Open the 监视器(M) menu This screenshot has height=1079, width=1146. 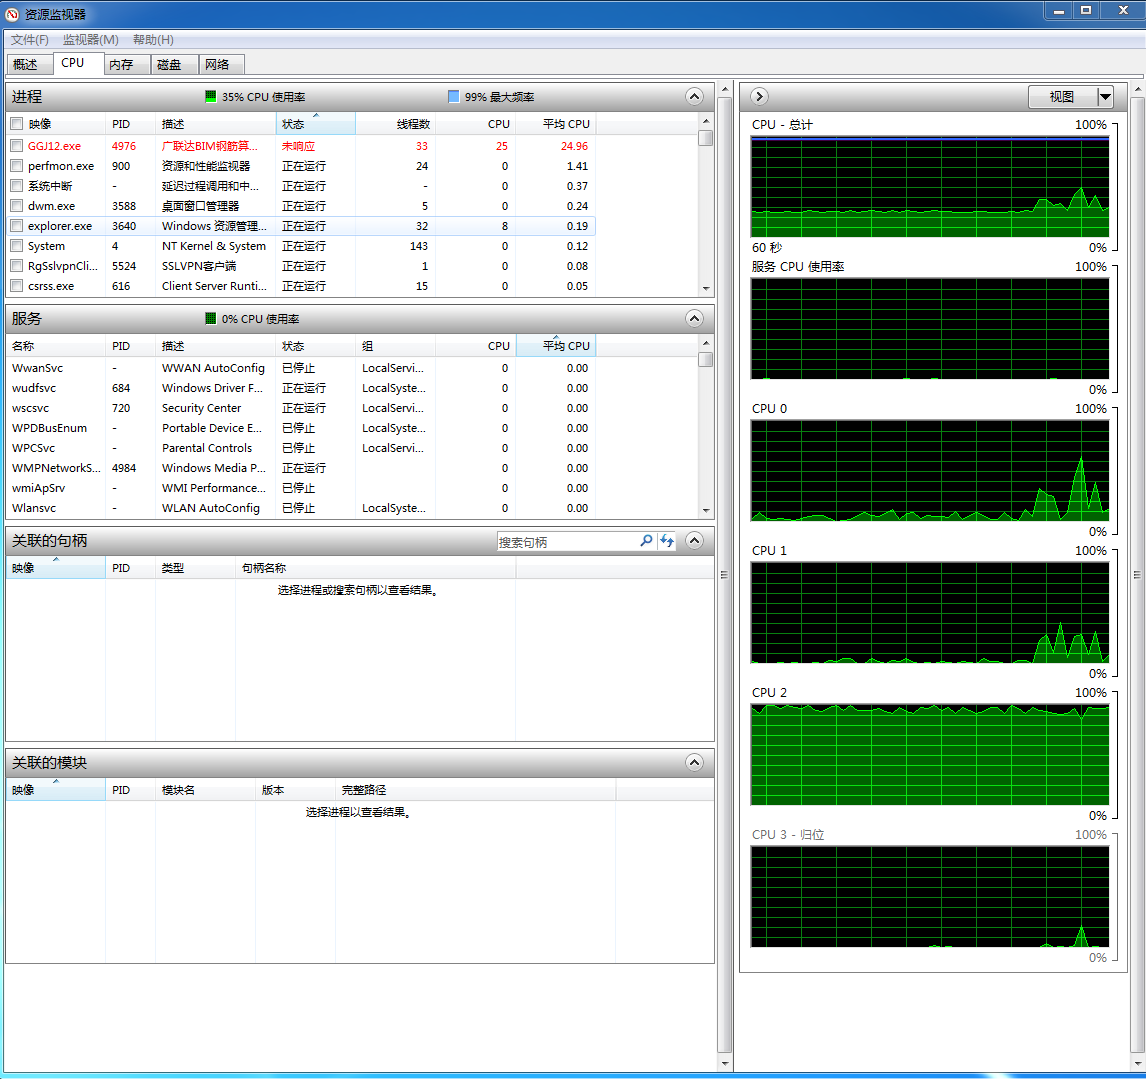pyautogui.click(x=90, y=39)
